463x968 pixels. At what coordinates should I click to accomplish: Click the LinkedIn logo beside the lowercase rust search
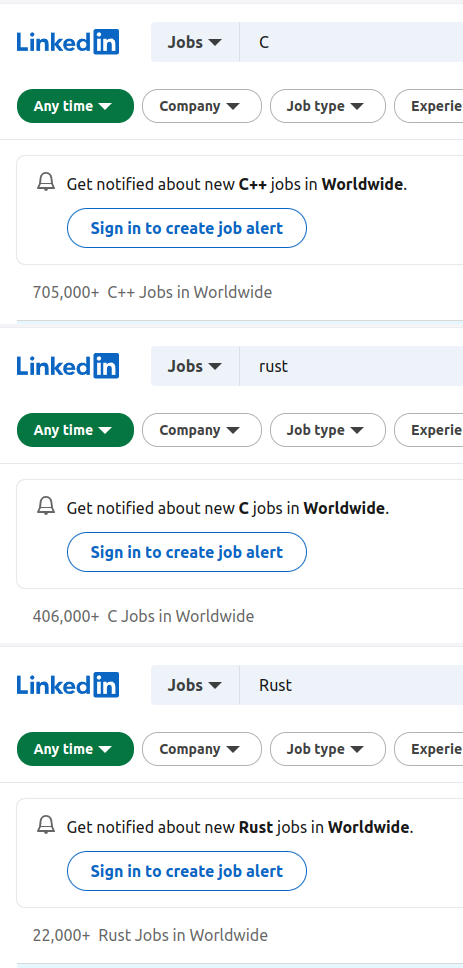(68, 366)
